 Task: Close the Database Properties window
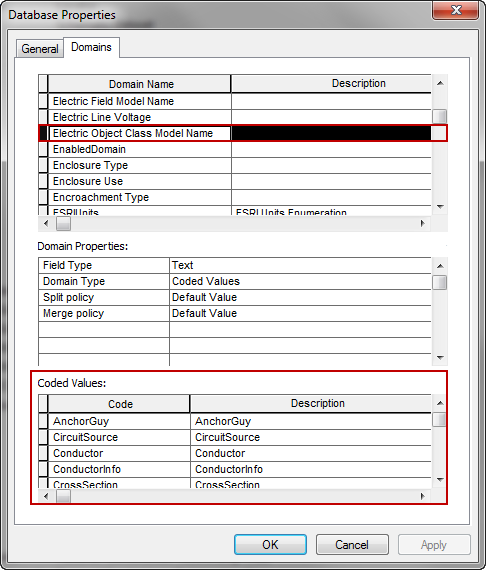[456, 10]
